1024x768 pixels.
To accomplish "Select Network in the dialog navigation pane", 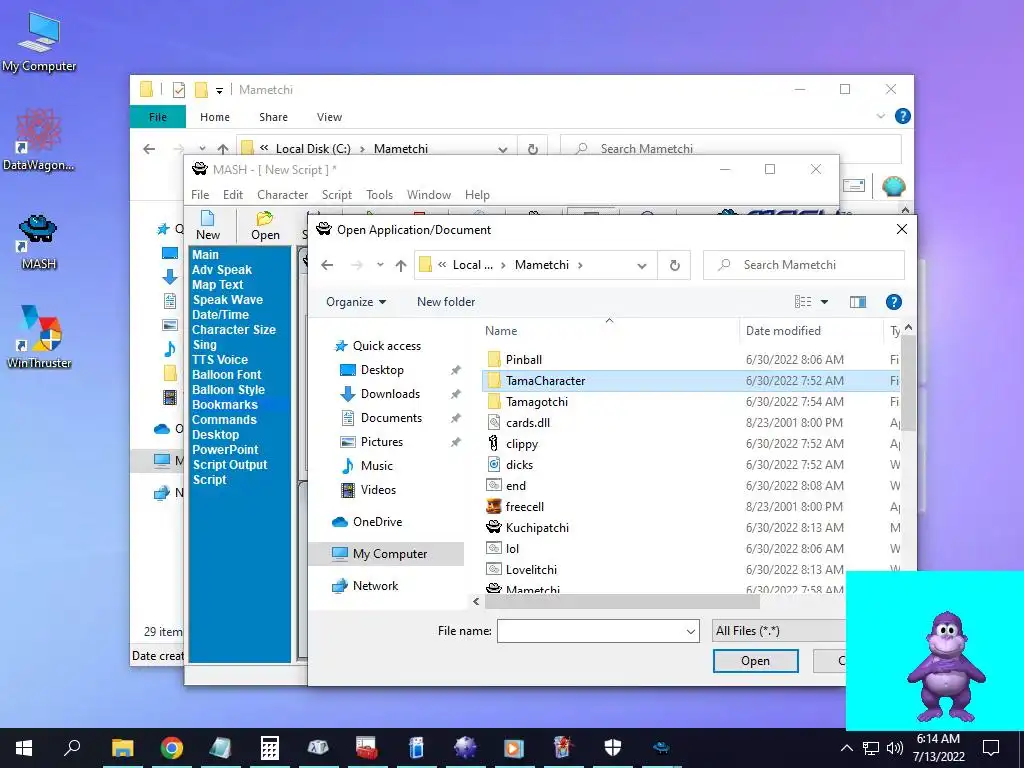I will 375,586.
